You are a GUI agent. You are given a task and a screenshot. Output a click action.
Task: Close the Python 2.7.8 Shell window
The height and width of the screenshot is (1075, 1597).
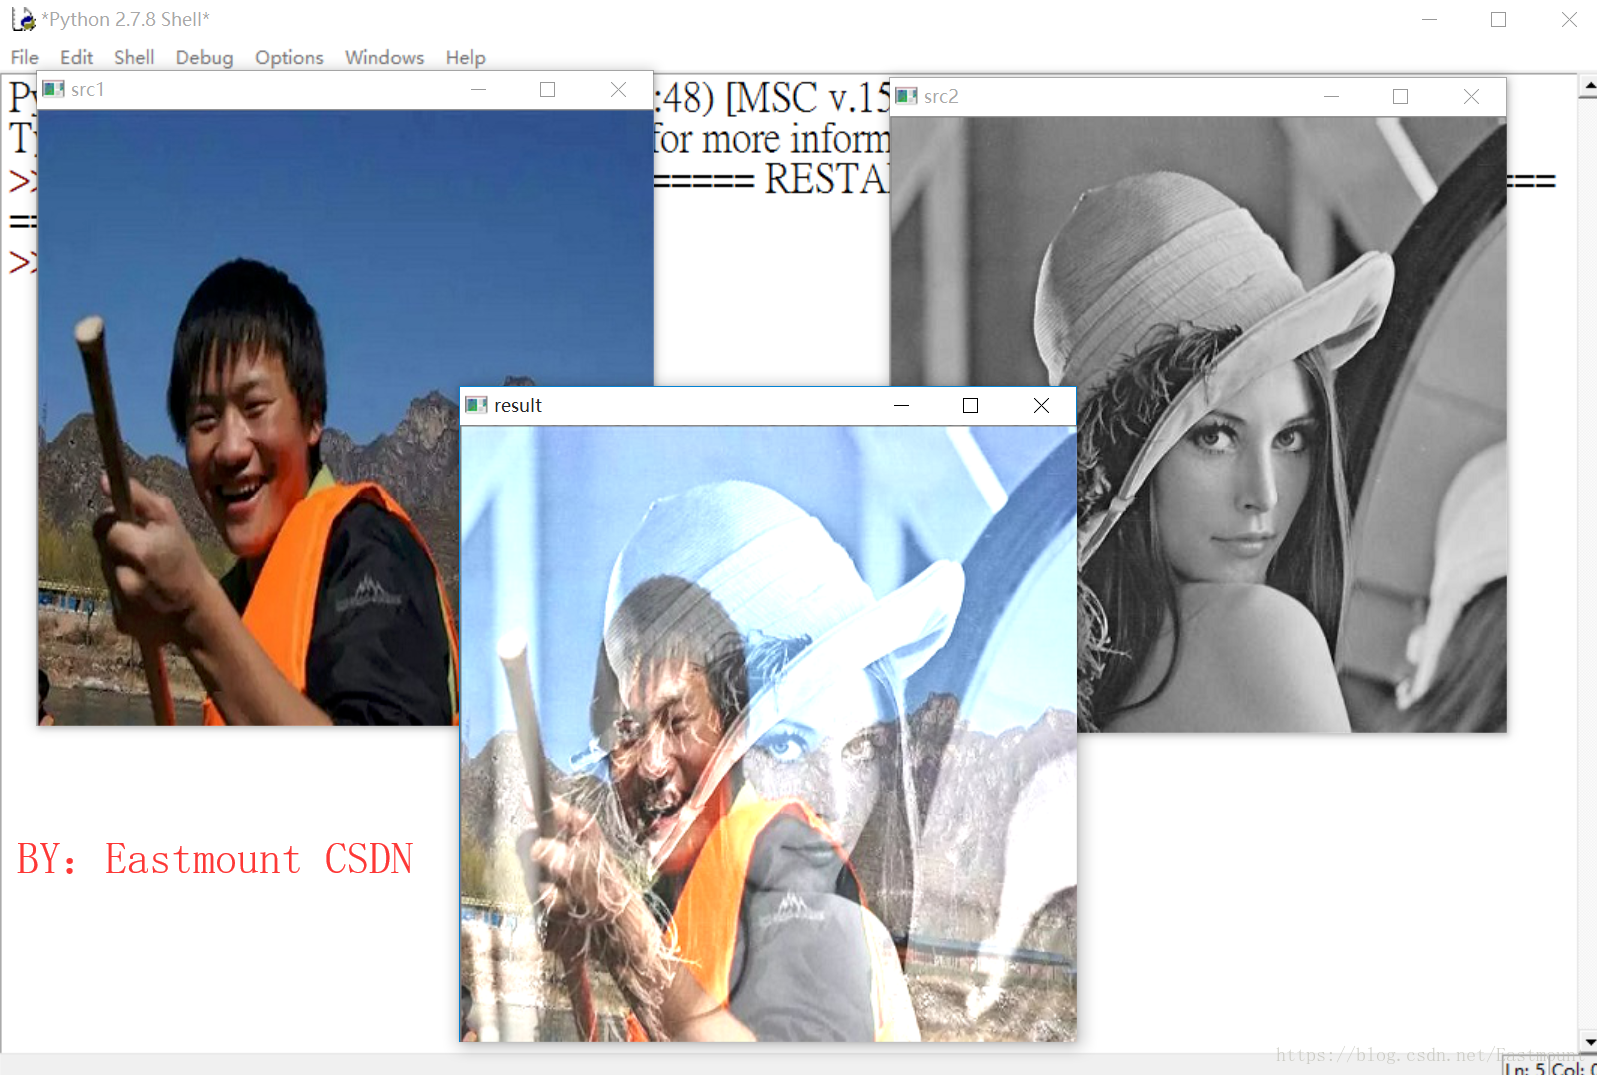(1569, 20)
